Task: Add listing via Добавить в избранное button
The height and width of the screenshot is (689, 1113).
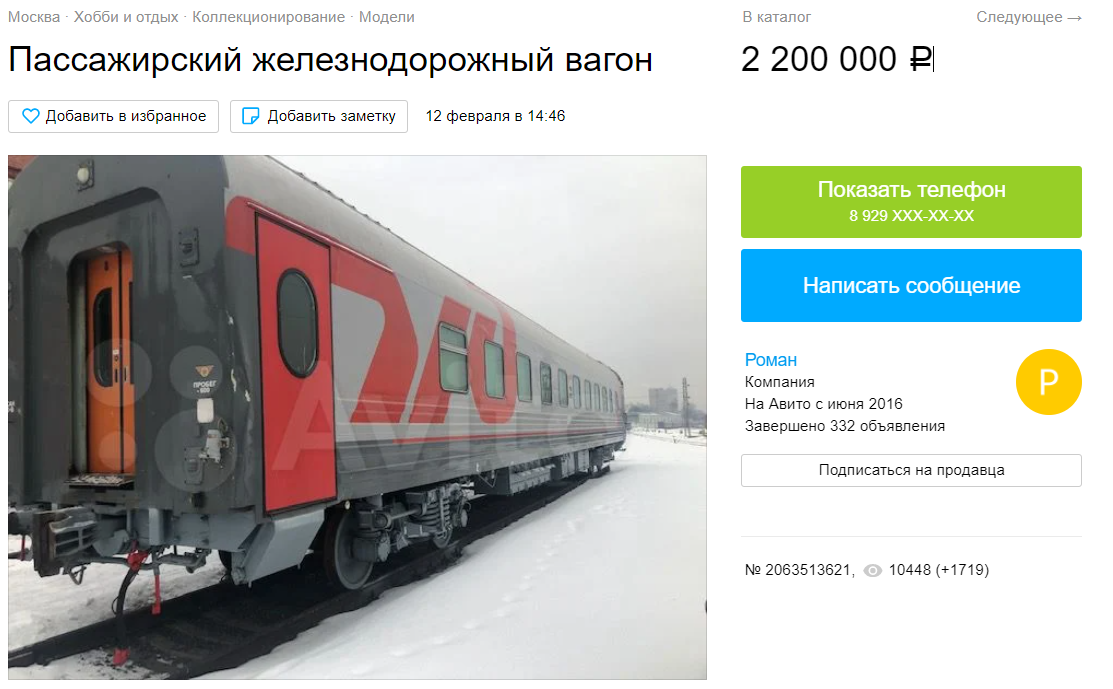Action: 114,116
